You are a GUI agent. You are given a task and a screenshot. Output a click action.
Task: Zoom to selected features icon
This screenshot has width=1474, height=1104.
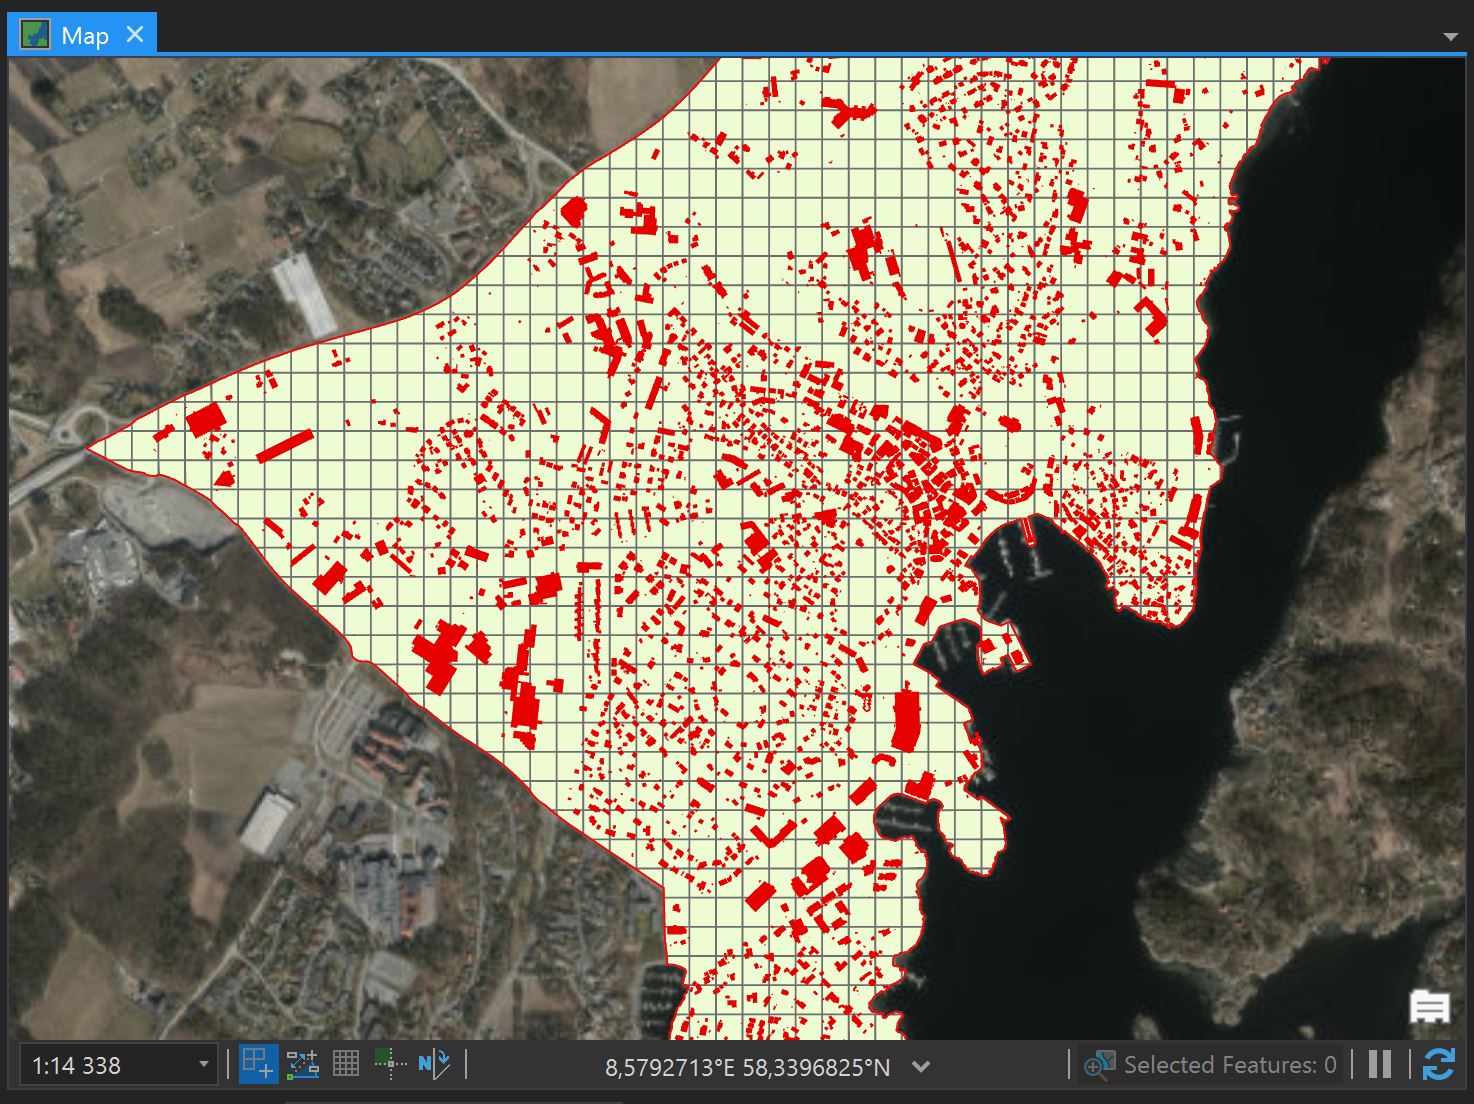1099,1065
